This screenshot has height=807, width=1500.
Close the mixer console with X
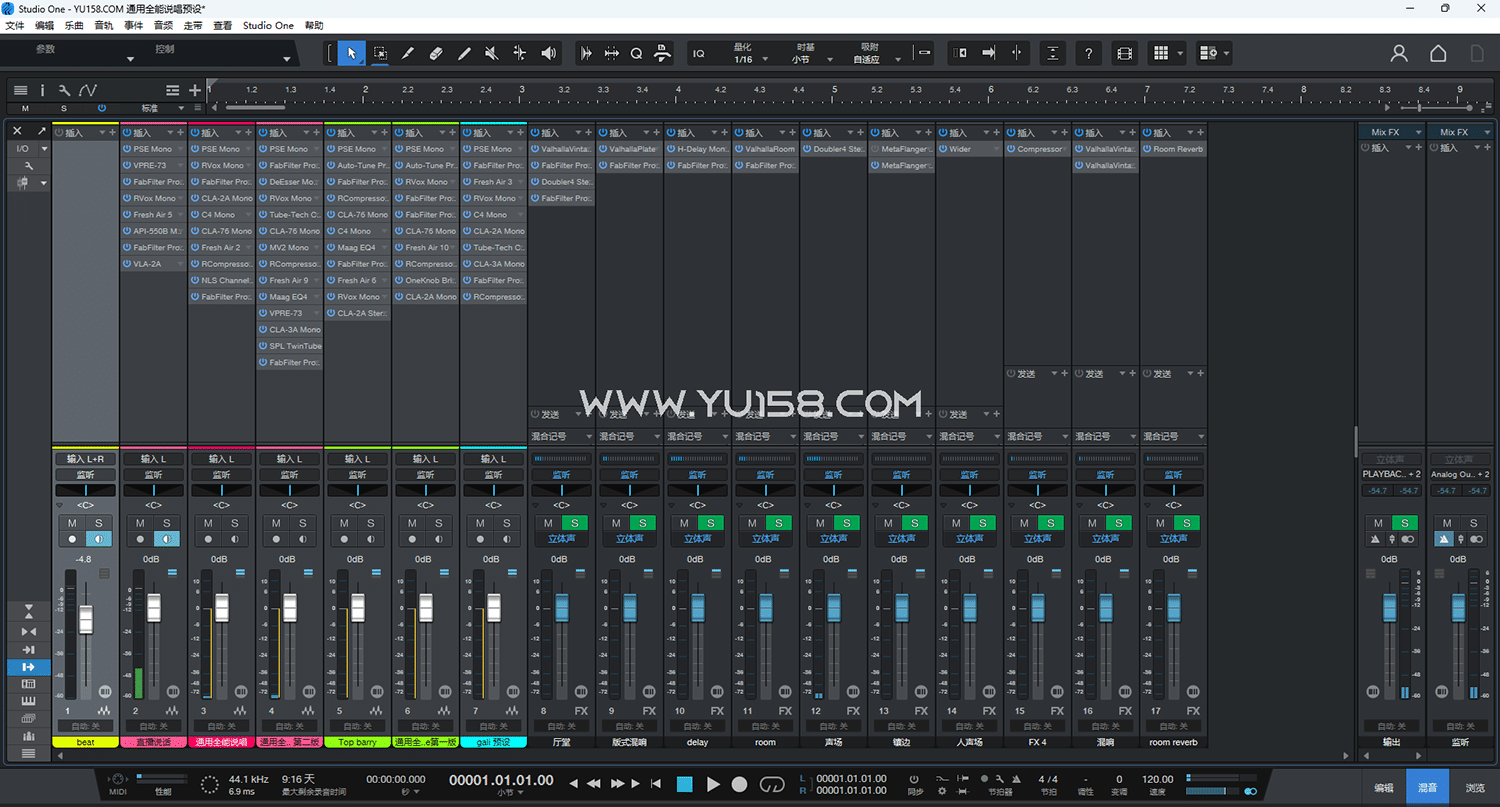coord(17,131)
